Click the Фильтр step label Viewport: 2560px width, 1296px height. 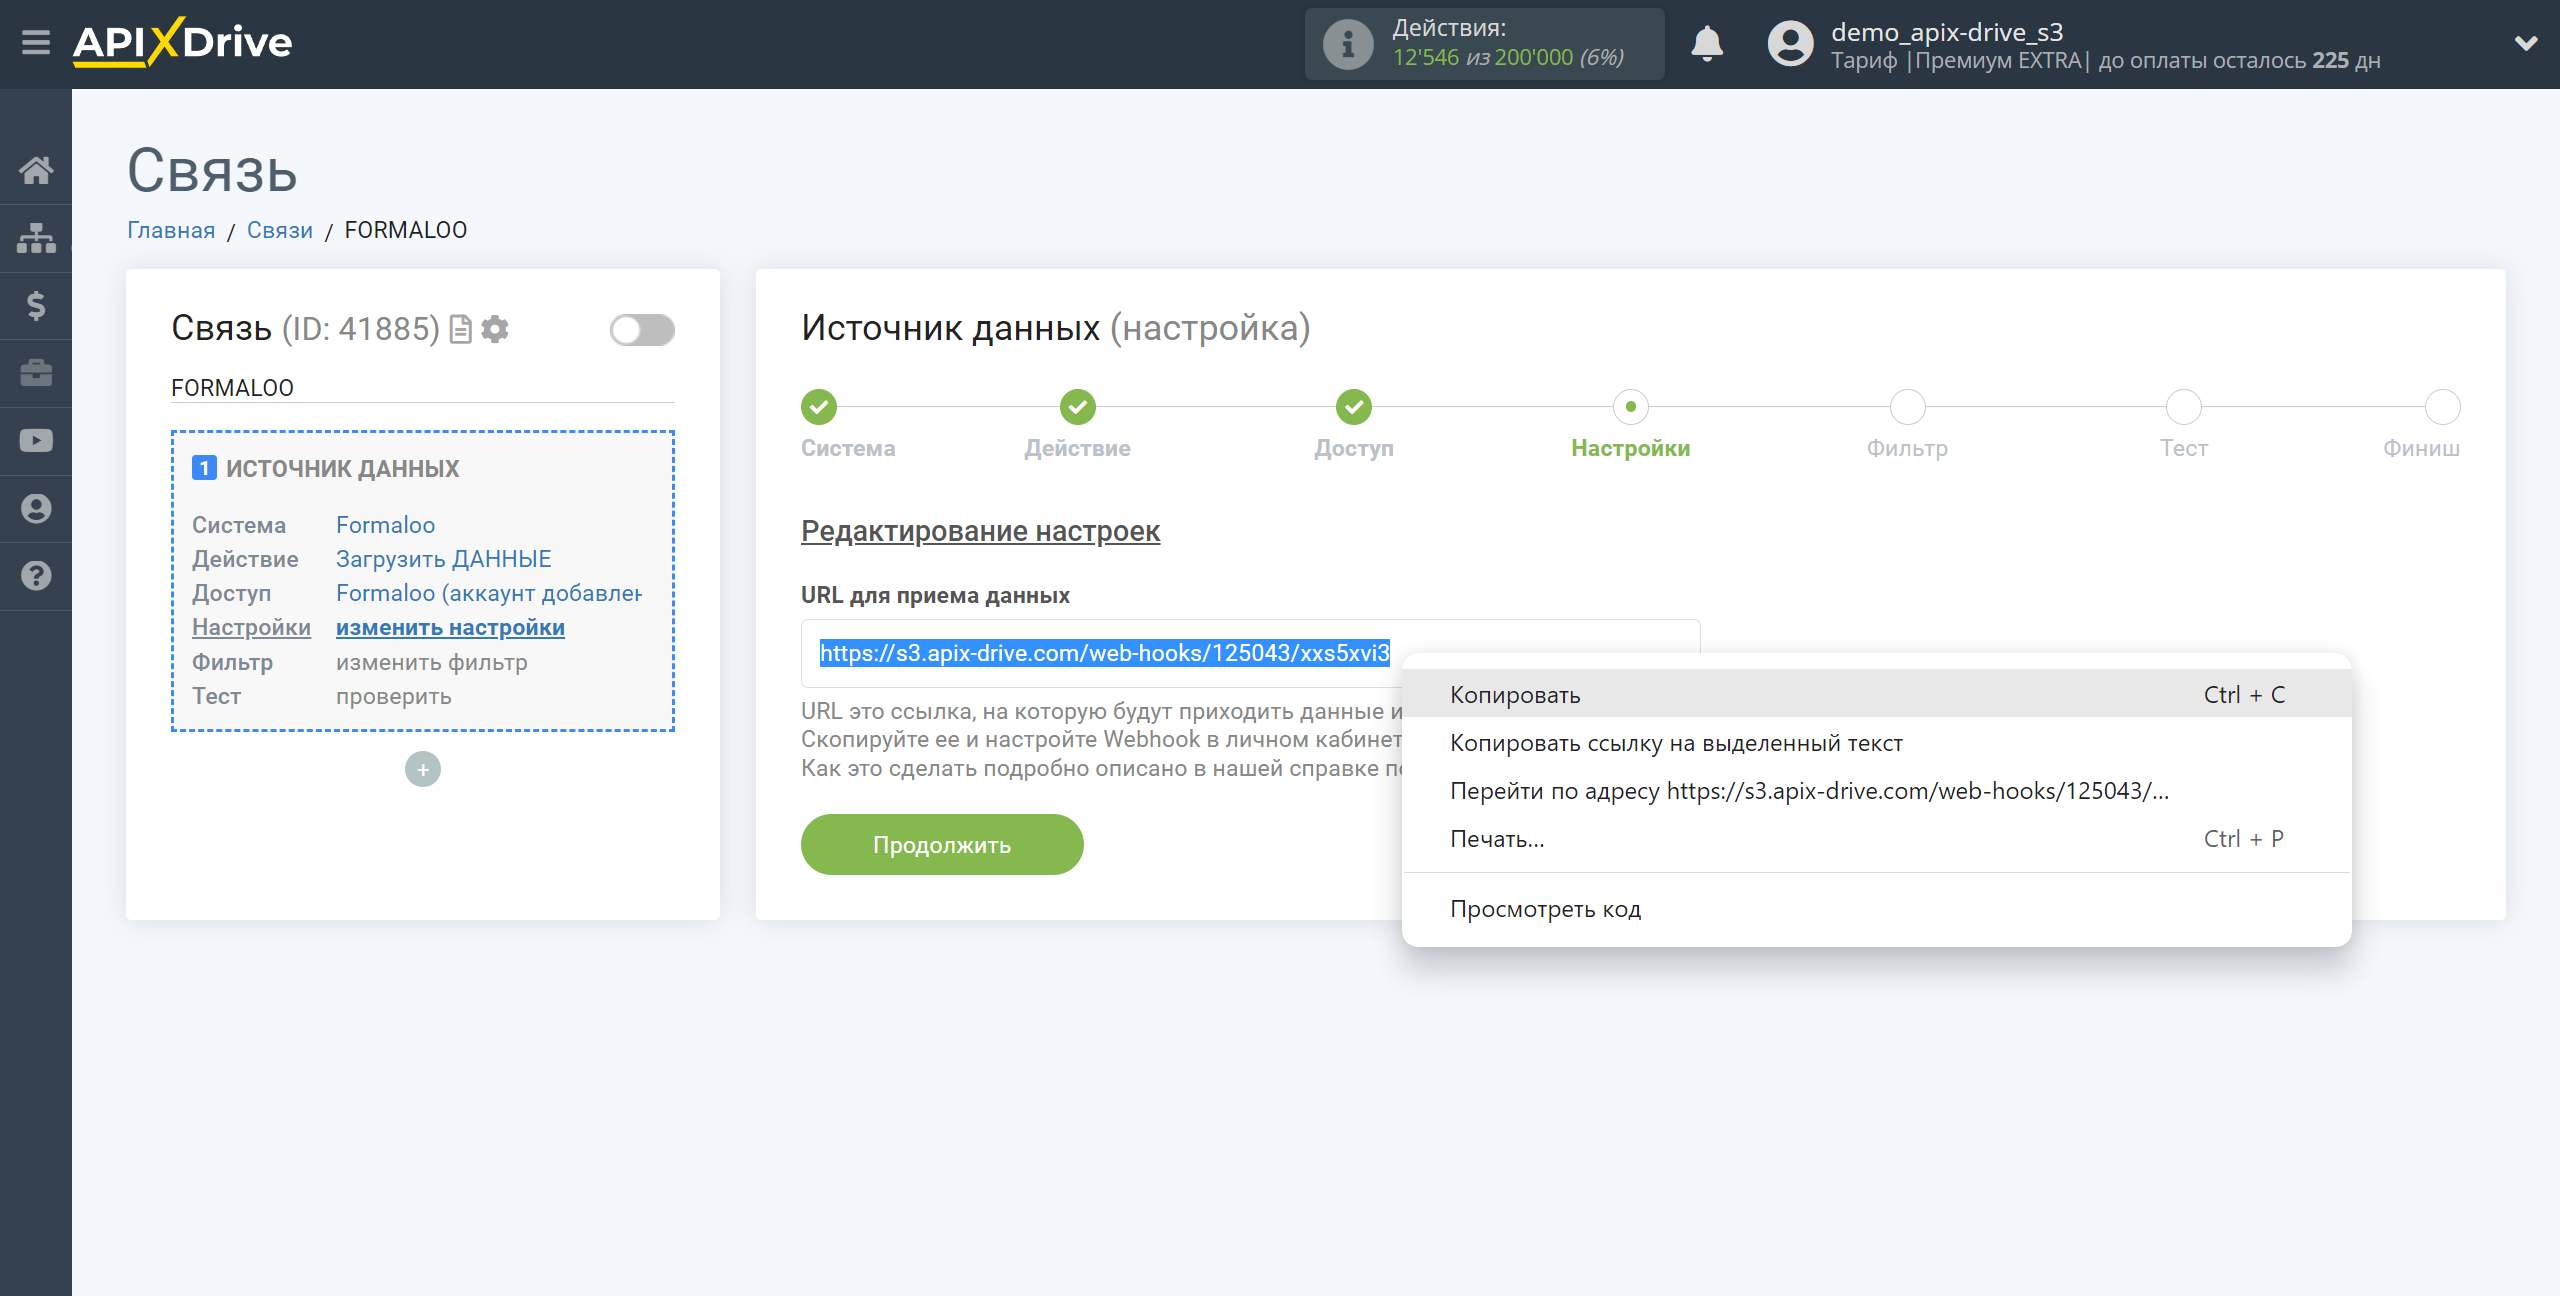pos(1908,448)
